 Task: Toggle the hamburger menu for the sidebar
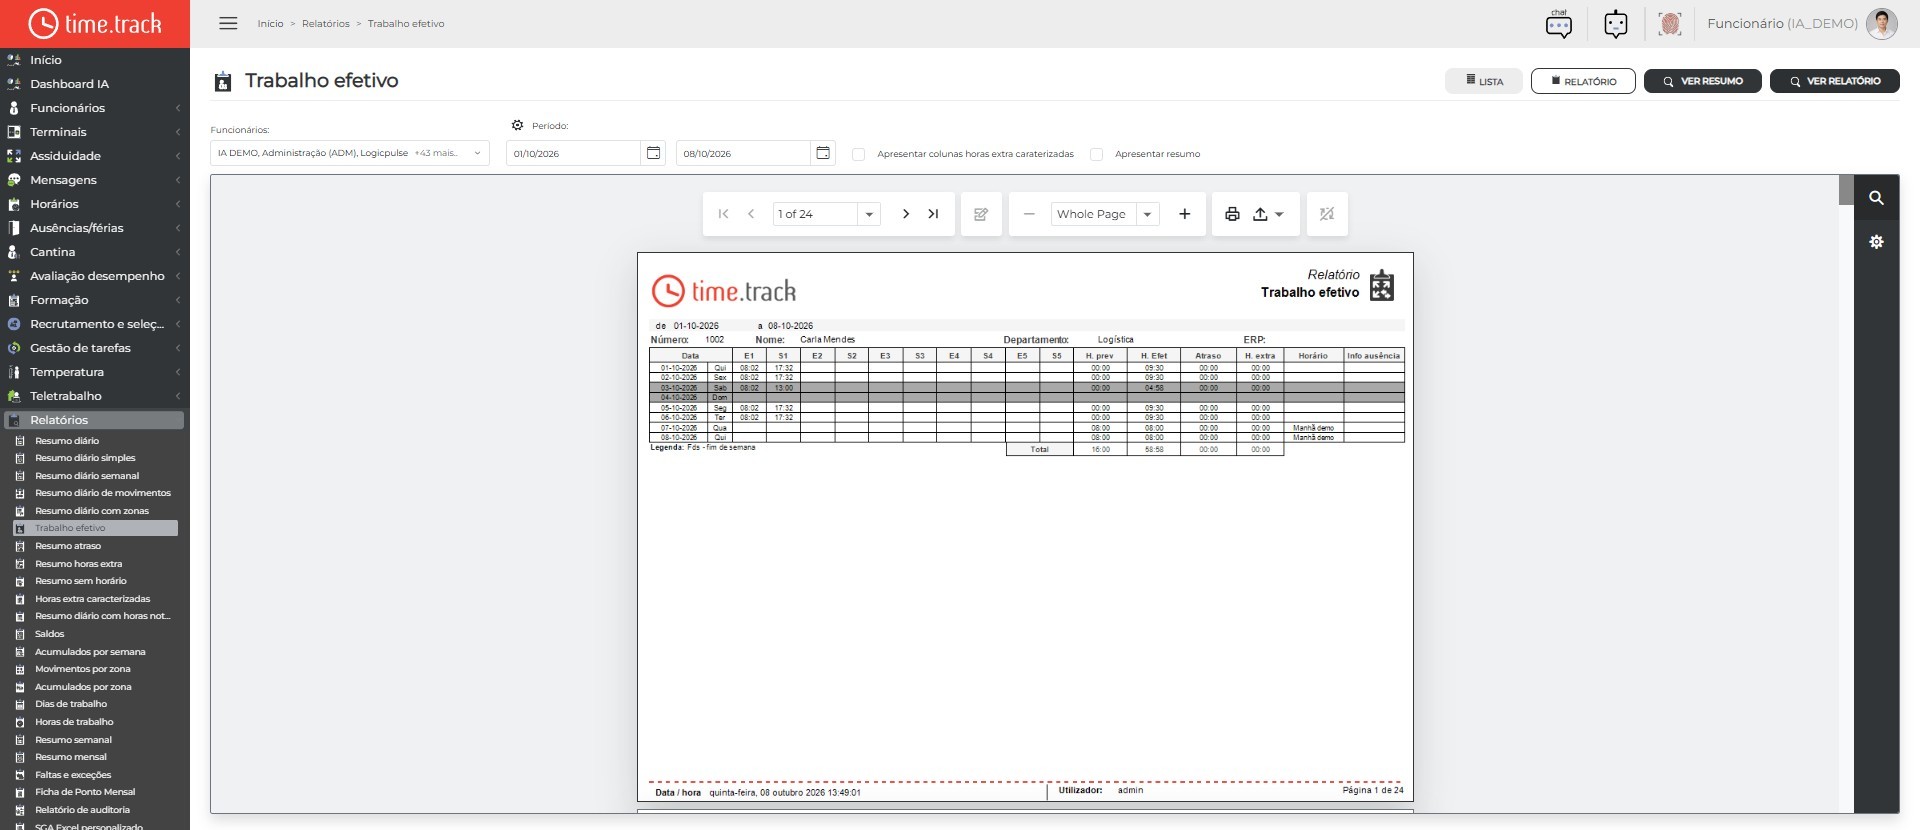click(x=228, y=23)
